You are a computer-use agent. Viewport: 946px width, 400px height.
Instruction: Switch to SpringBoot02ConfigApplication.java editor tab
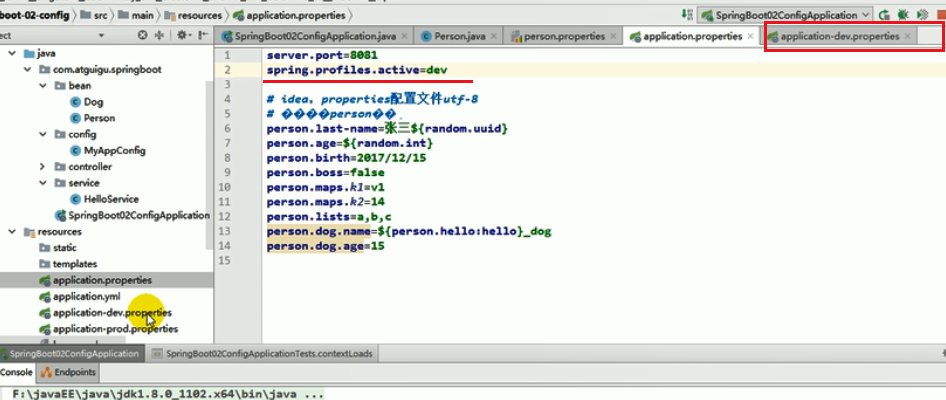(314, 36)
